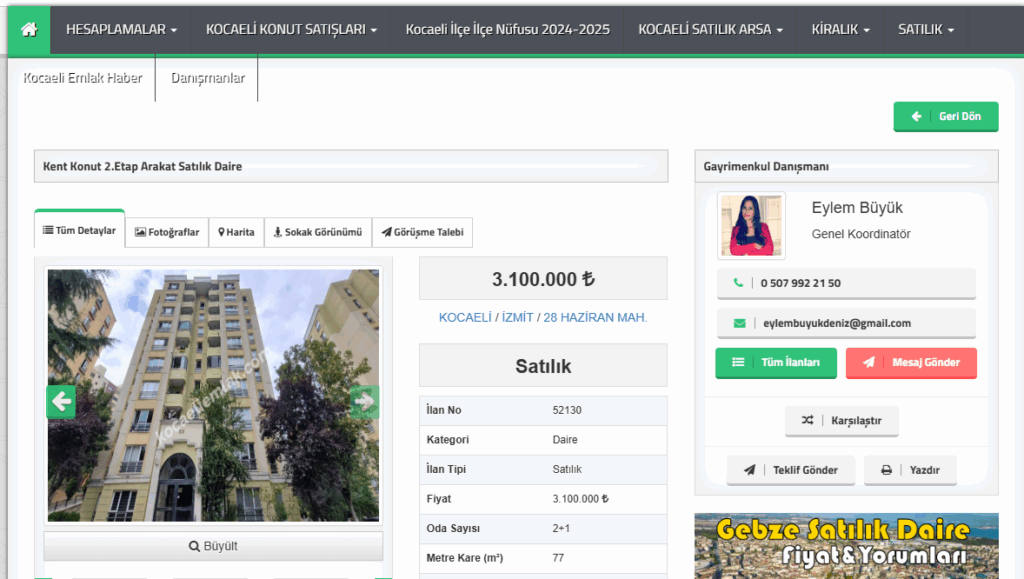
Task: Click the phone icon beside 0 507 992 21 50
Action: coord(739,283)
